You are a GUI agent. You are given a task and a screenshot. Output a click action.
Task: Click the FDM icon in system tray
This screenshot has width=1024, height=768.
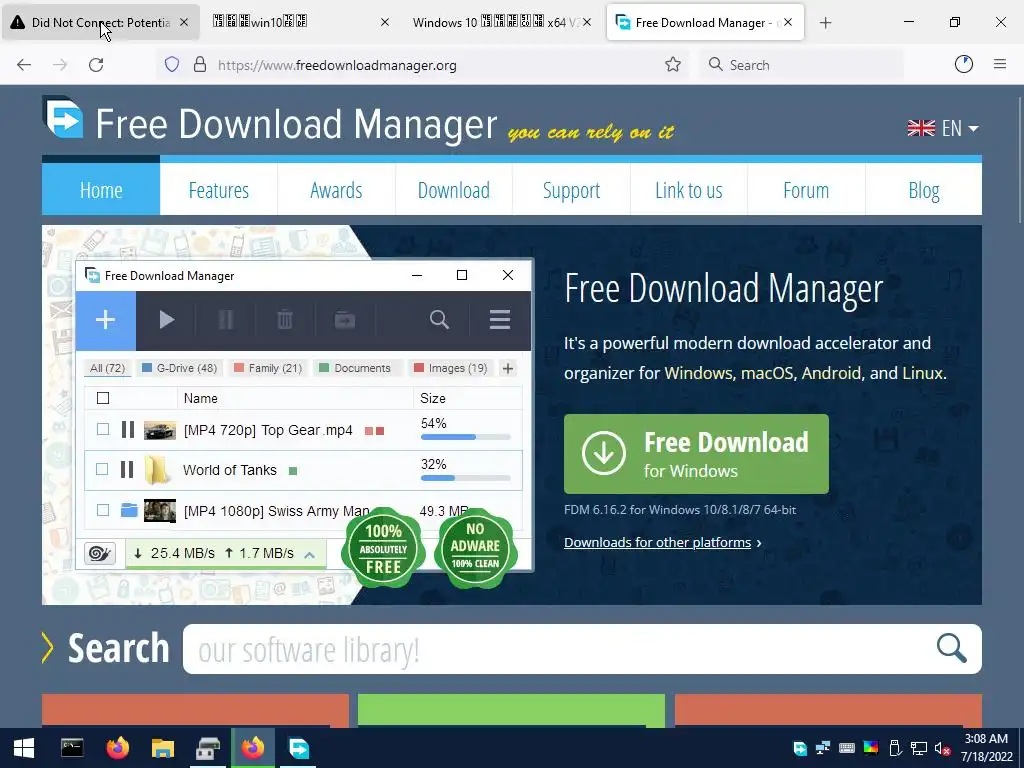coord(800,748)
